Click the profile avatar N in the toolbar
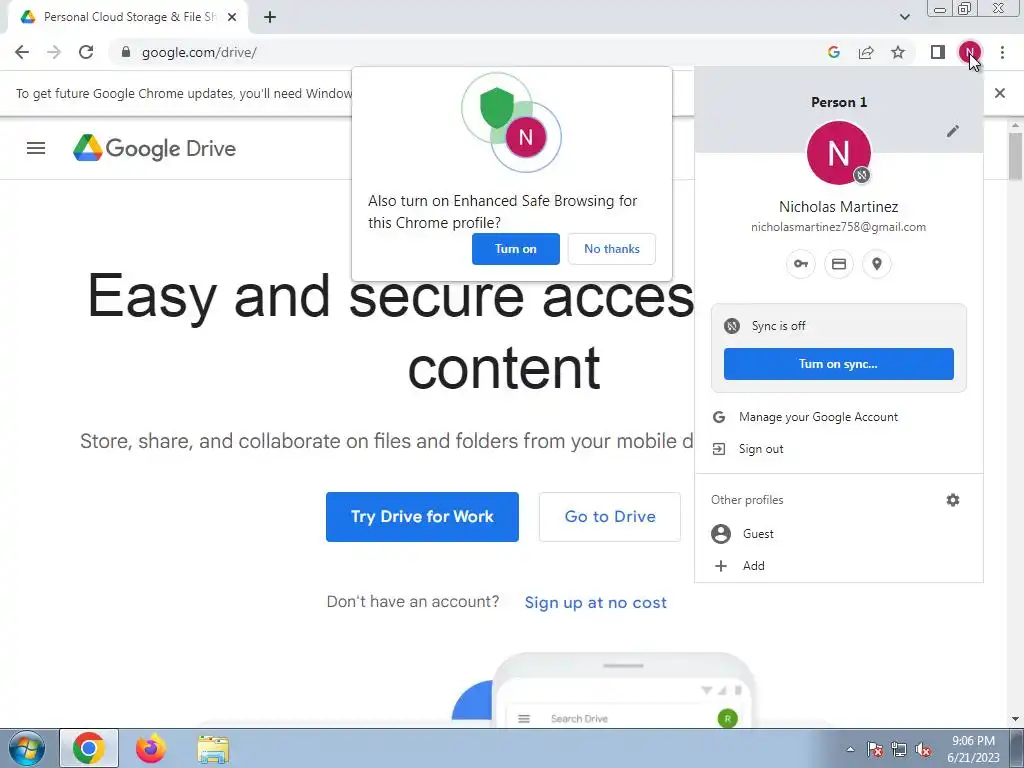This screenshot has width=1024, height=768. click(970, 52)
